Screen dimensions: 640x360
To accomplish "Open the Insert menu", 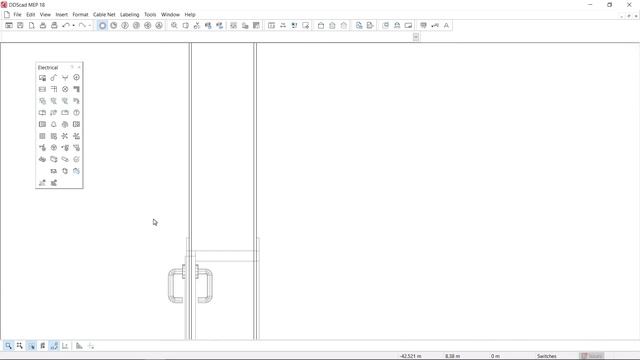I will click(x=62, y=15).
